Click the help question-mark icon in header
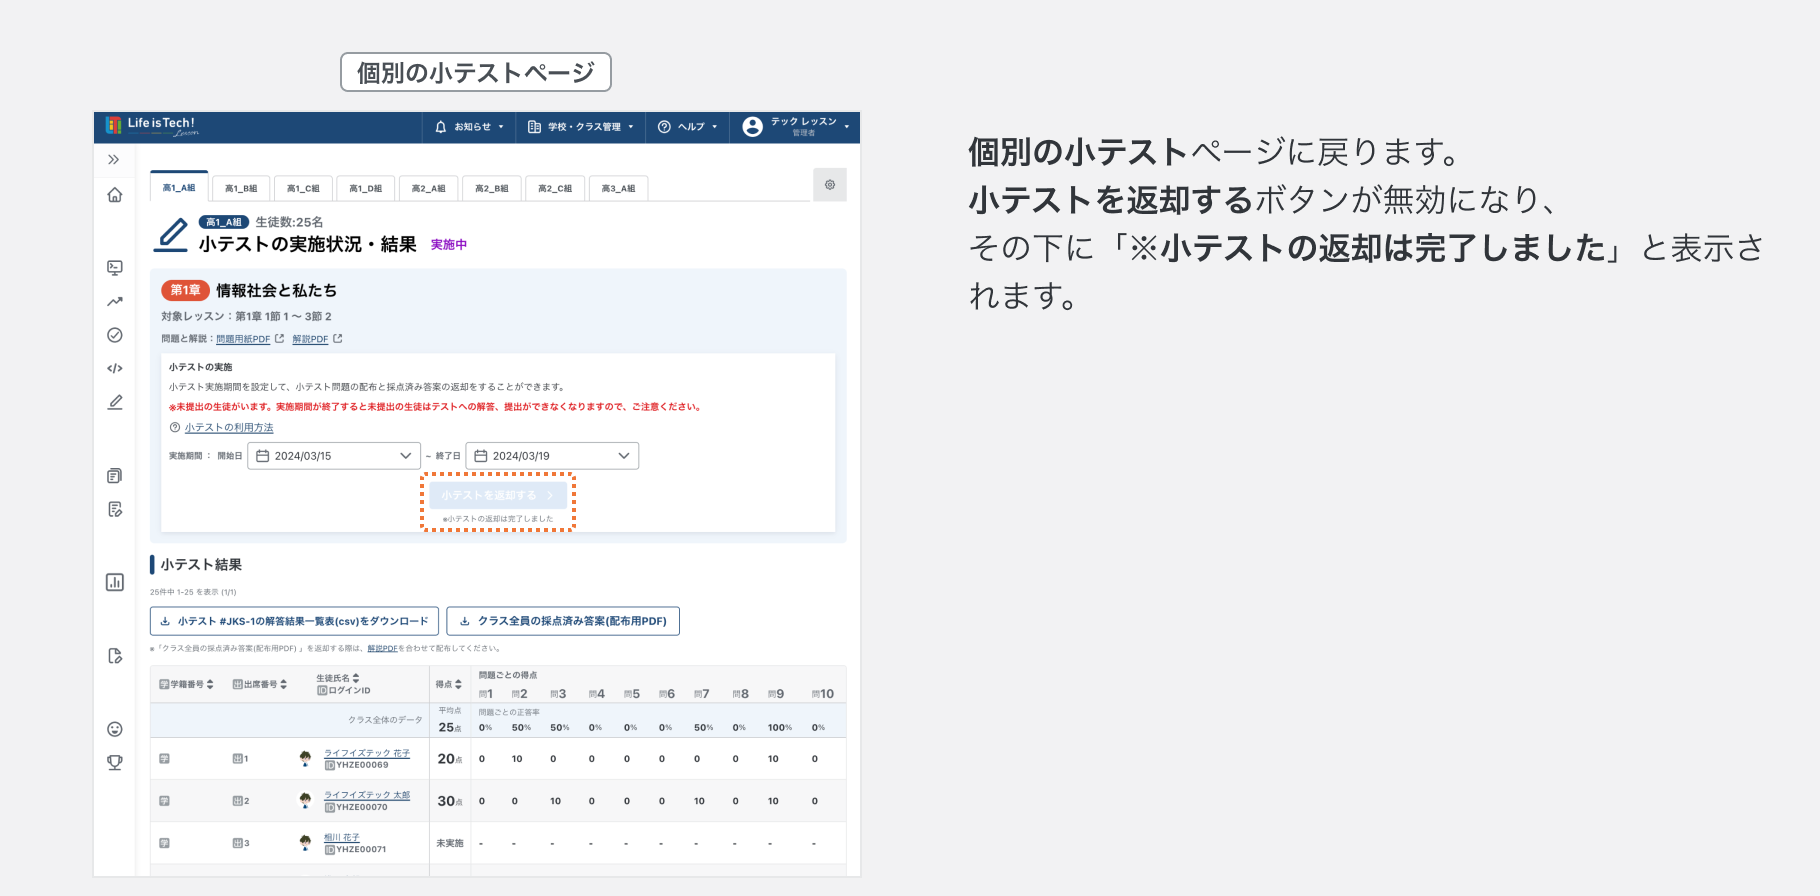The width and height of the screenshot is (1820, 896). point(664,127)
